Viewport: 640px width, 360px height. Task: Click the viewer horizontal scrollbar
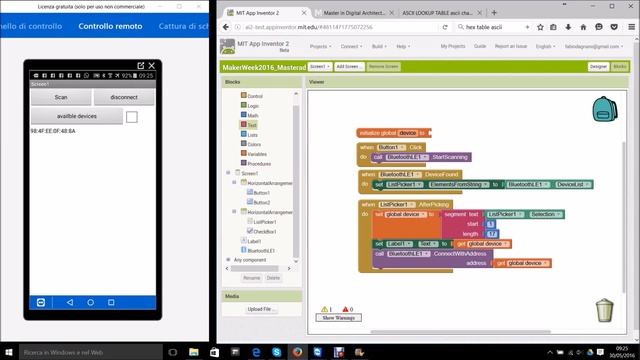click(x=460, y=332)
